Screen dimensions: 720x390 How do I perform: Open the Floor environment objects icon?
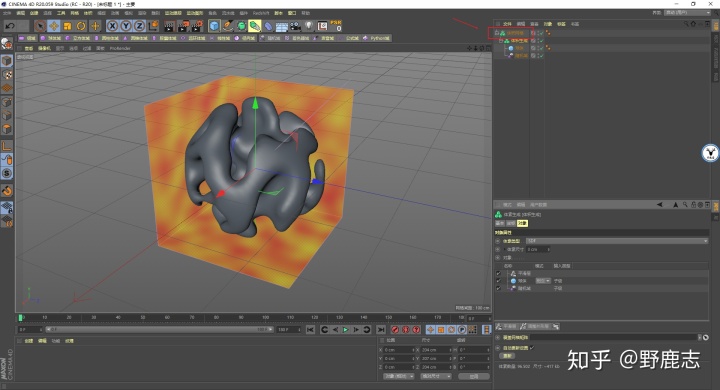282,26
